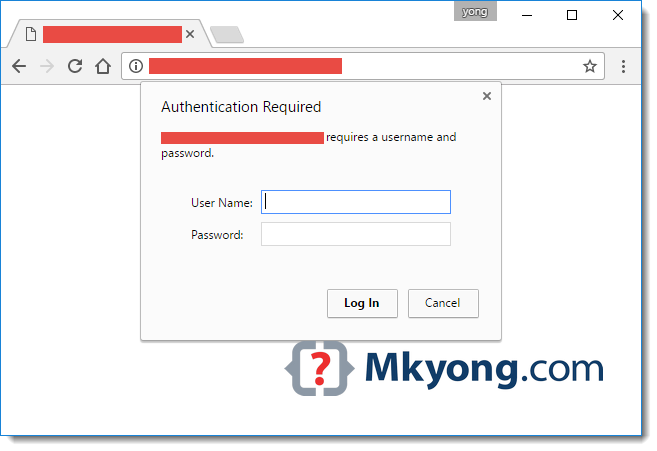657x451 pixels.
Task: Reload the page with refresh icon
Action: (x=75, y=66)
